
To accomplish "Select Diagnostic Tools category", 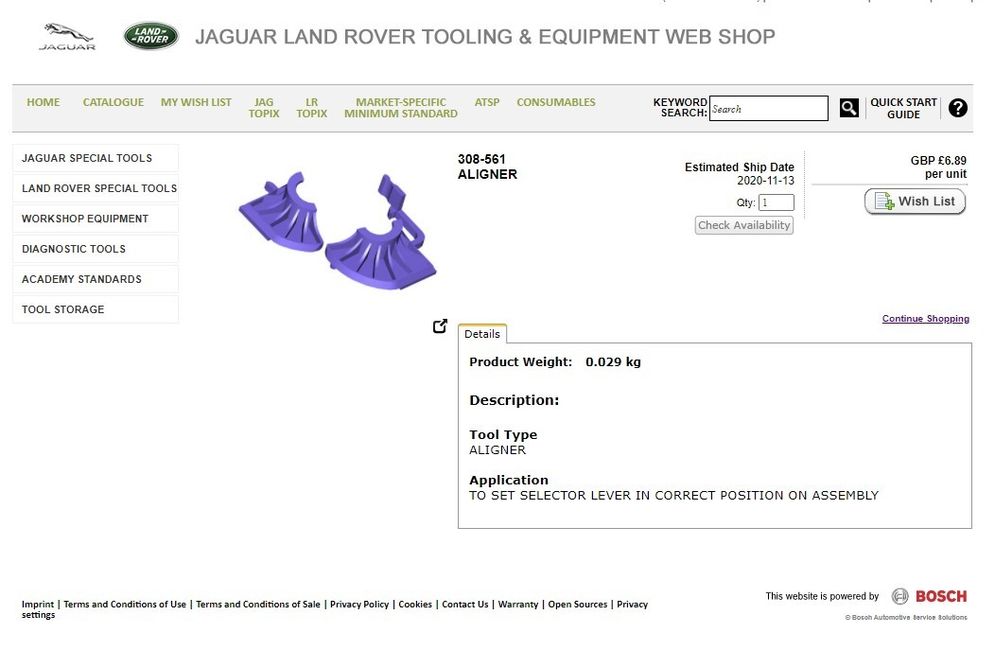I will (95, 249).
